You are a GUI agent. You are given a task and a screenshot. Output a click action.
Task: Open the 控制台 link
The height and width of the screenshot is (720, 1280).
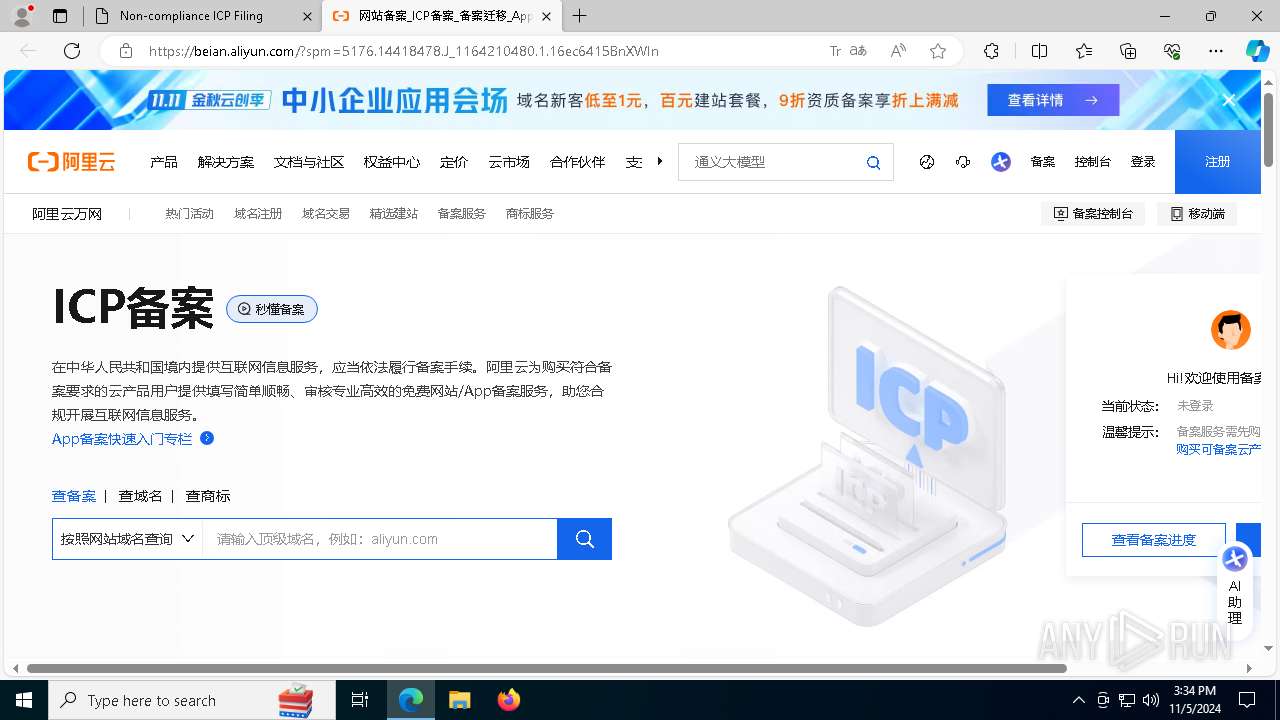point(1093,162)
